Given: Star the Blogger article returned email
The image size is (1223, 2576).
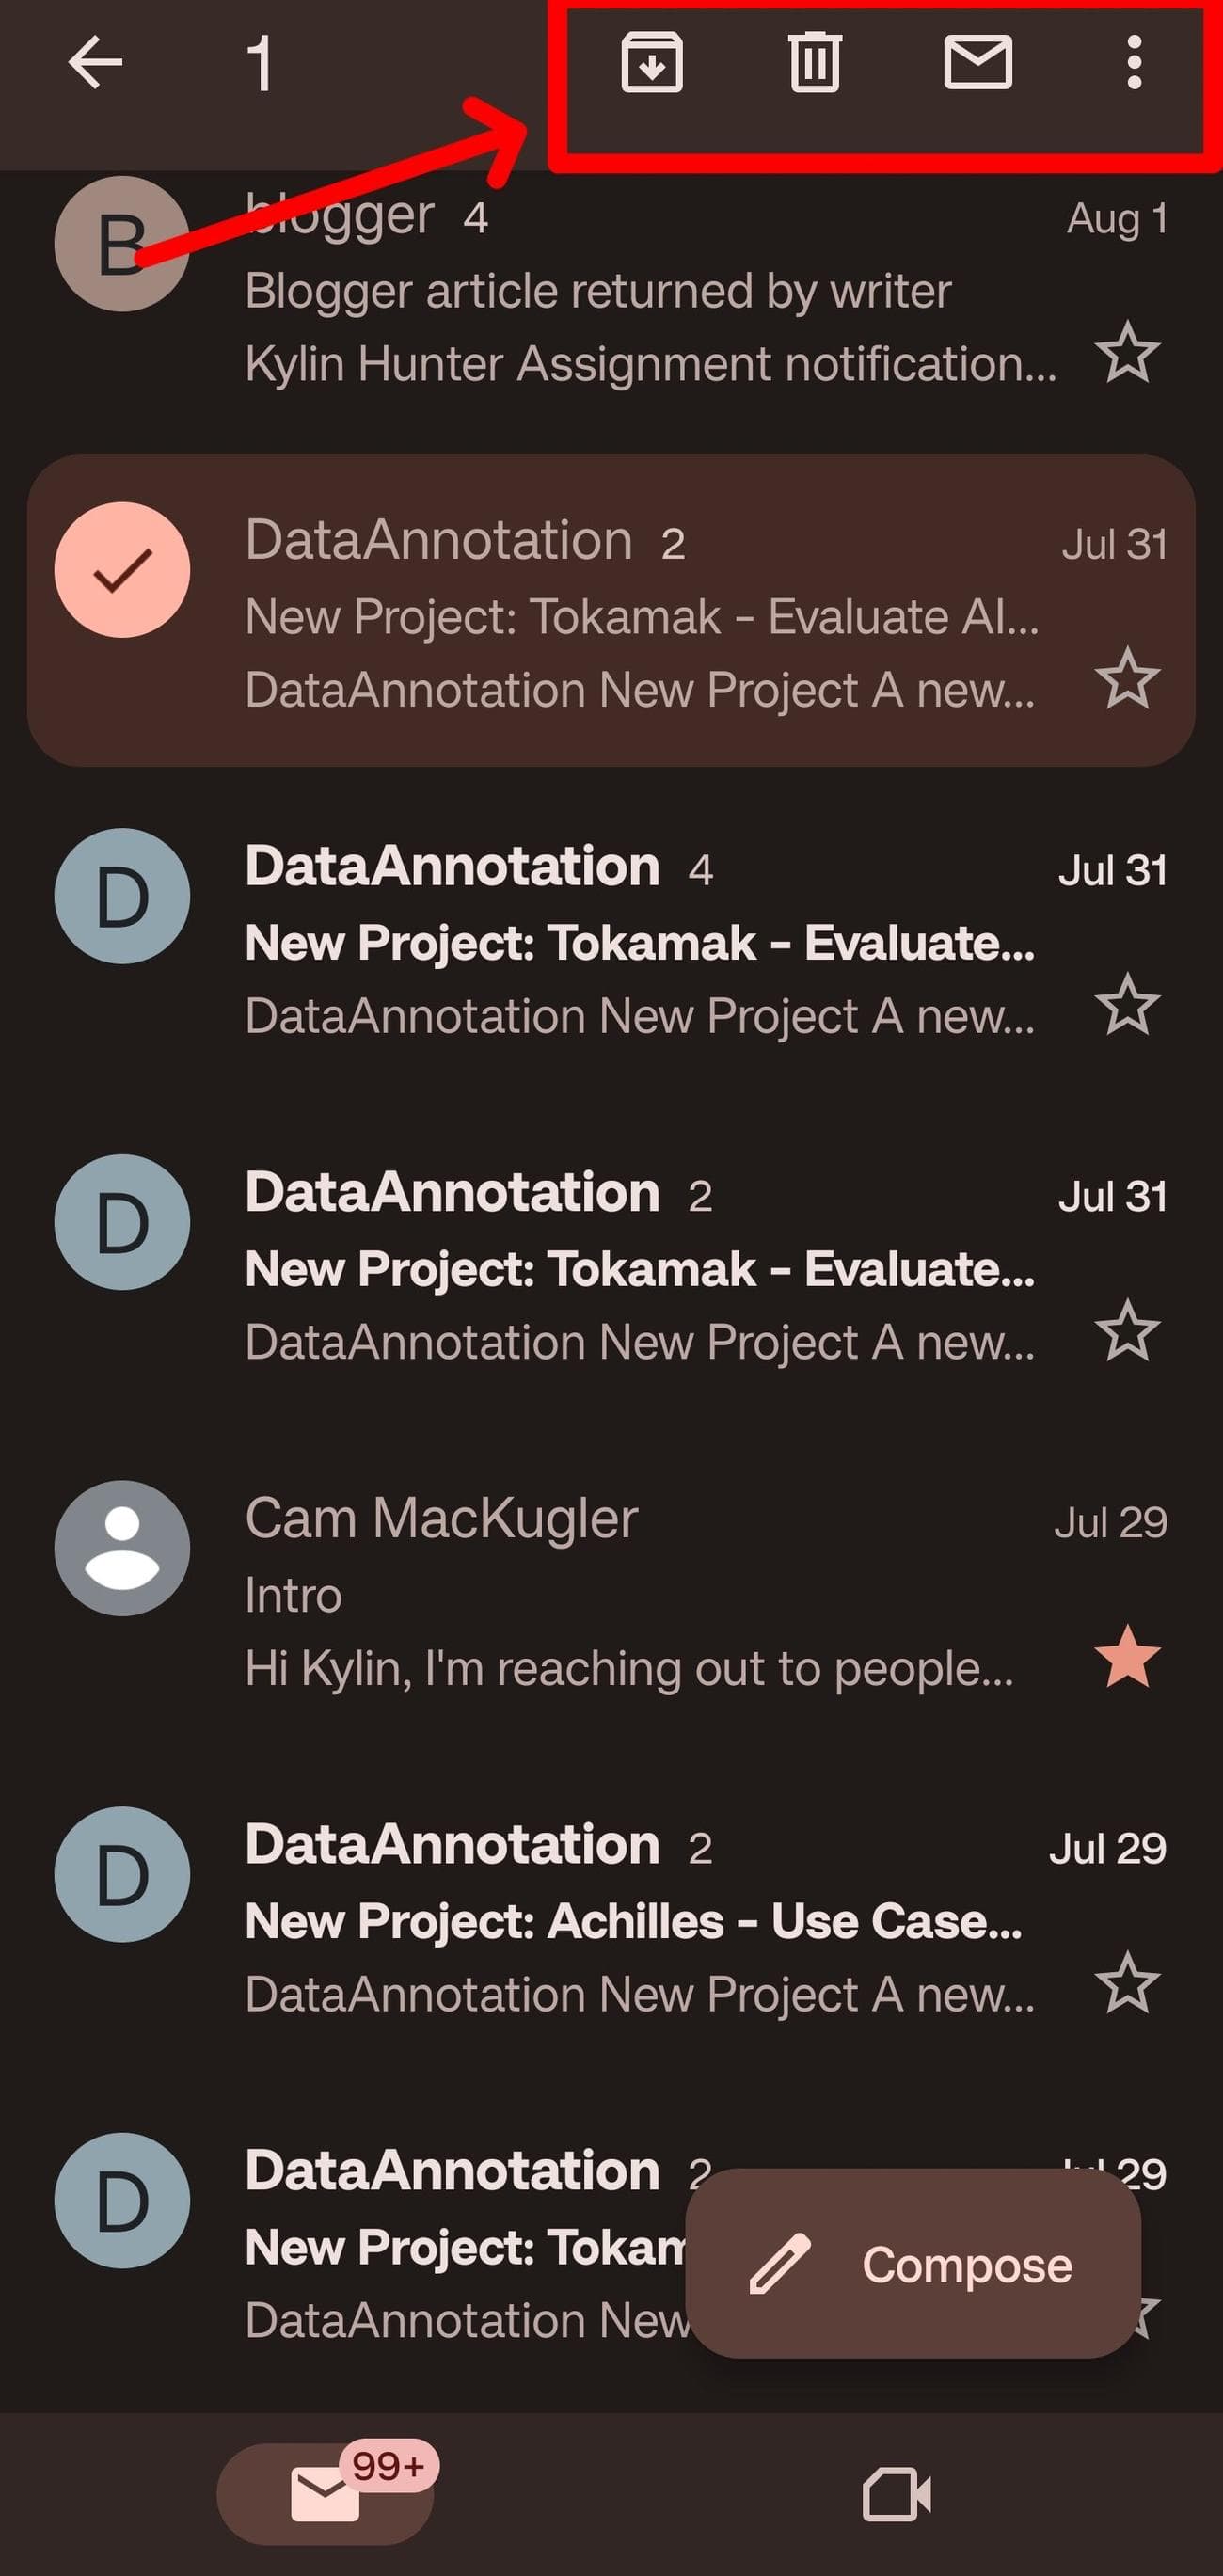Looking at the screenshot, I should pyautogui.click(x=1127, y=353).
